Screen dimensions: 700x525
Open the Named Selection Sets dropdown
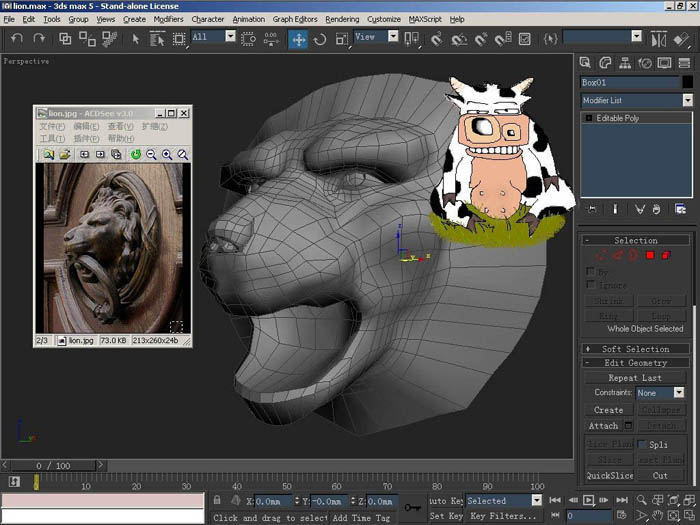coord(637,36)
